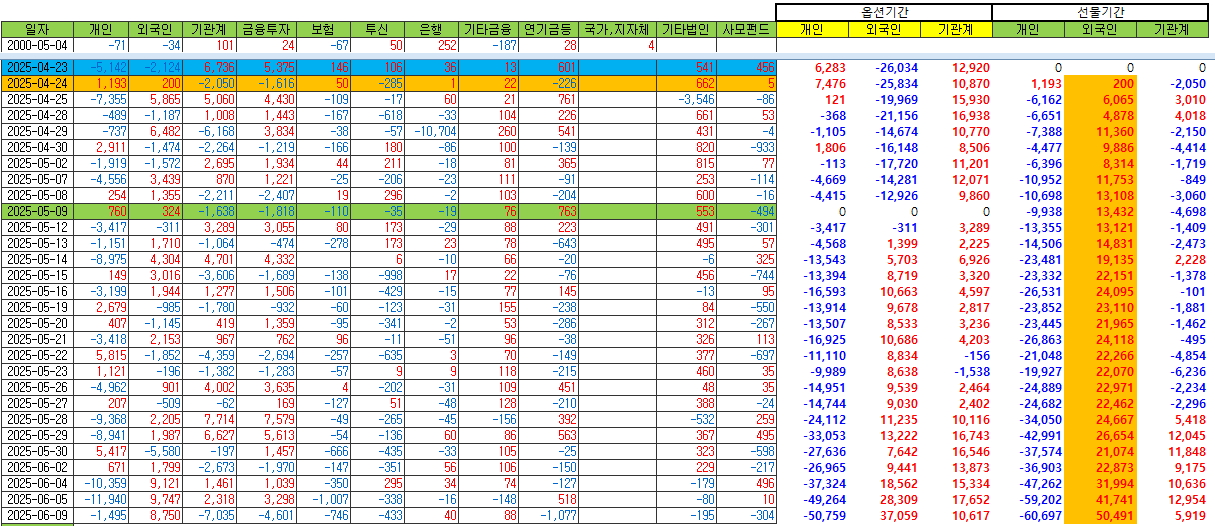Viewport: 1215px width, 526px height.
Task: Click the -26,034 cell
Action: [x=884, y=67]
